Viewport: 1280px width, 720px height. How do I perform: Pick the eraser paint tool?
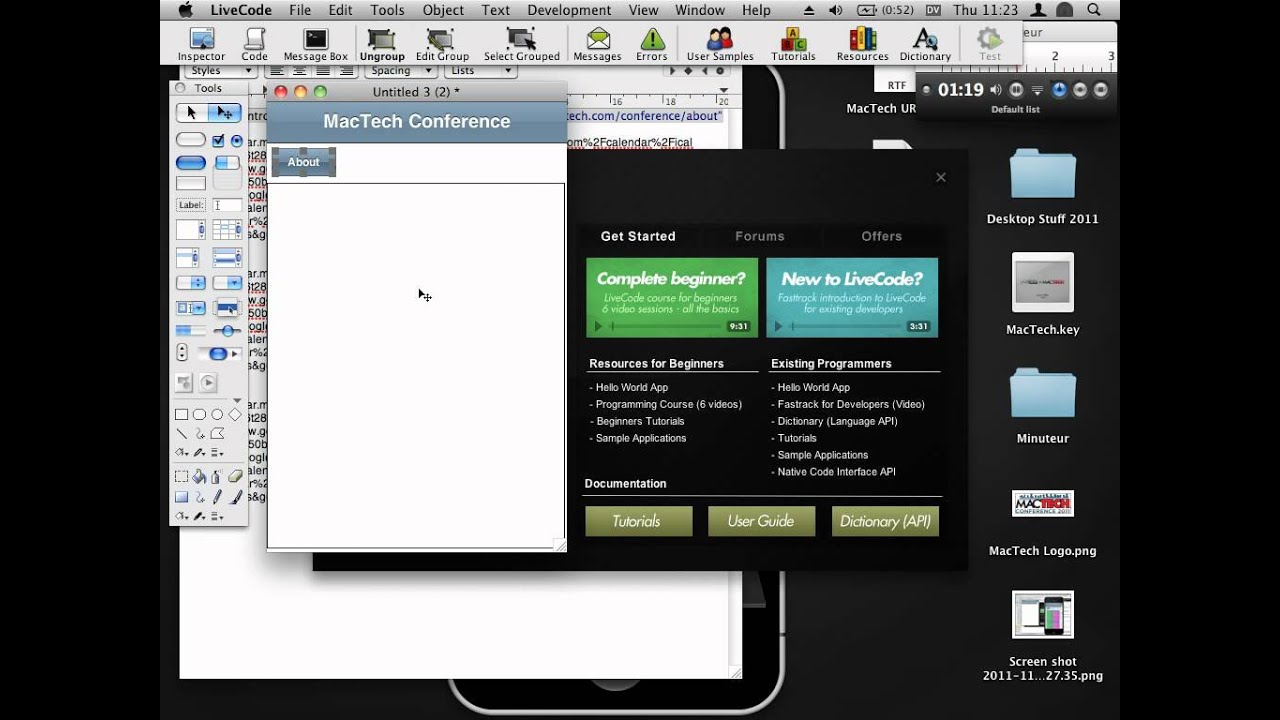tap(235, 477)
